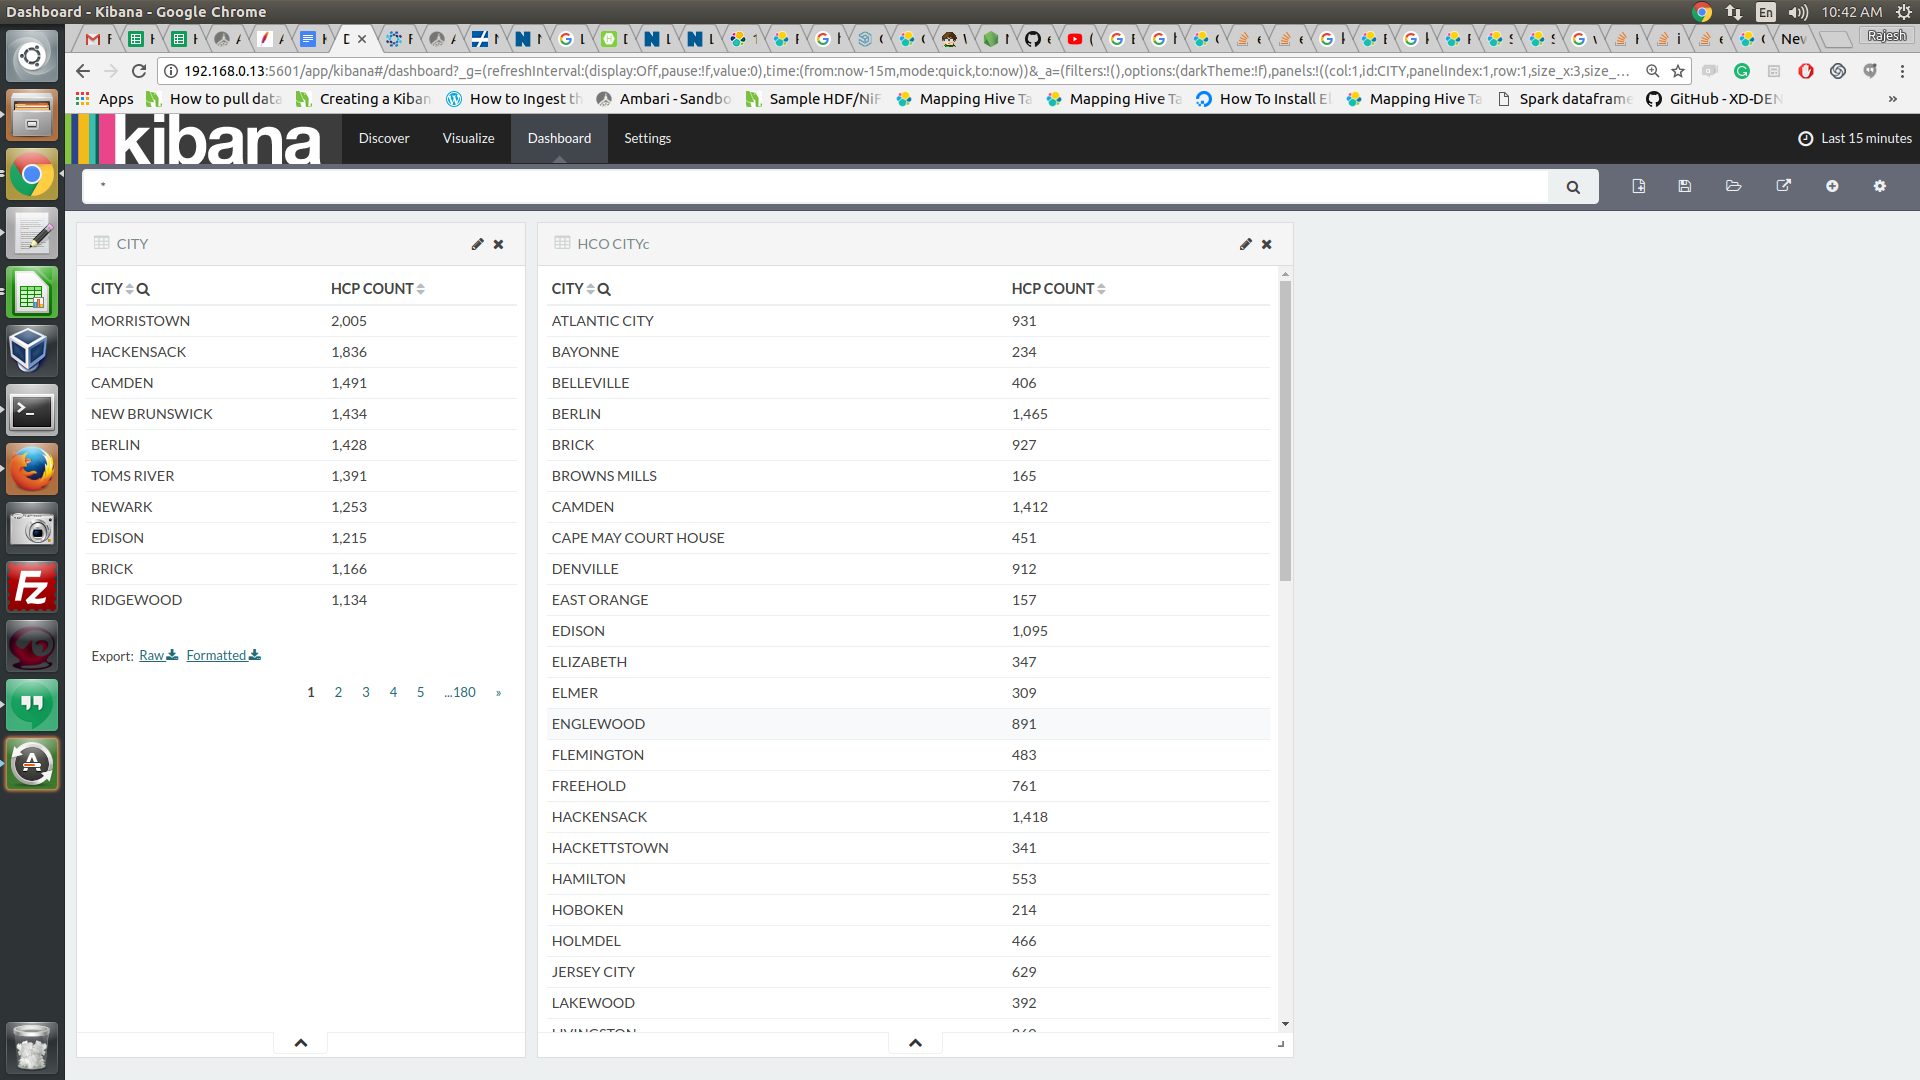Click the search magnifier button
The width and height of the screenshot is (1920, 1080).
(x=1573, y=187)
